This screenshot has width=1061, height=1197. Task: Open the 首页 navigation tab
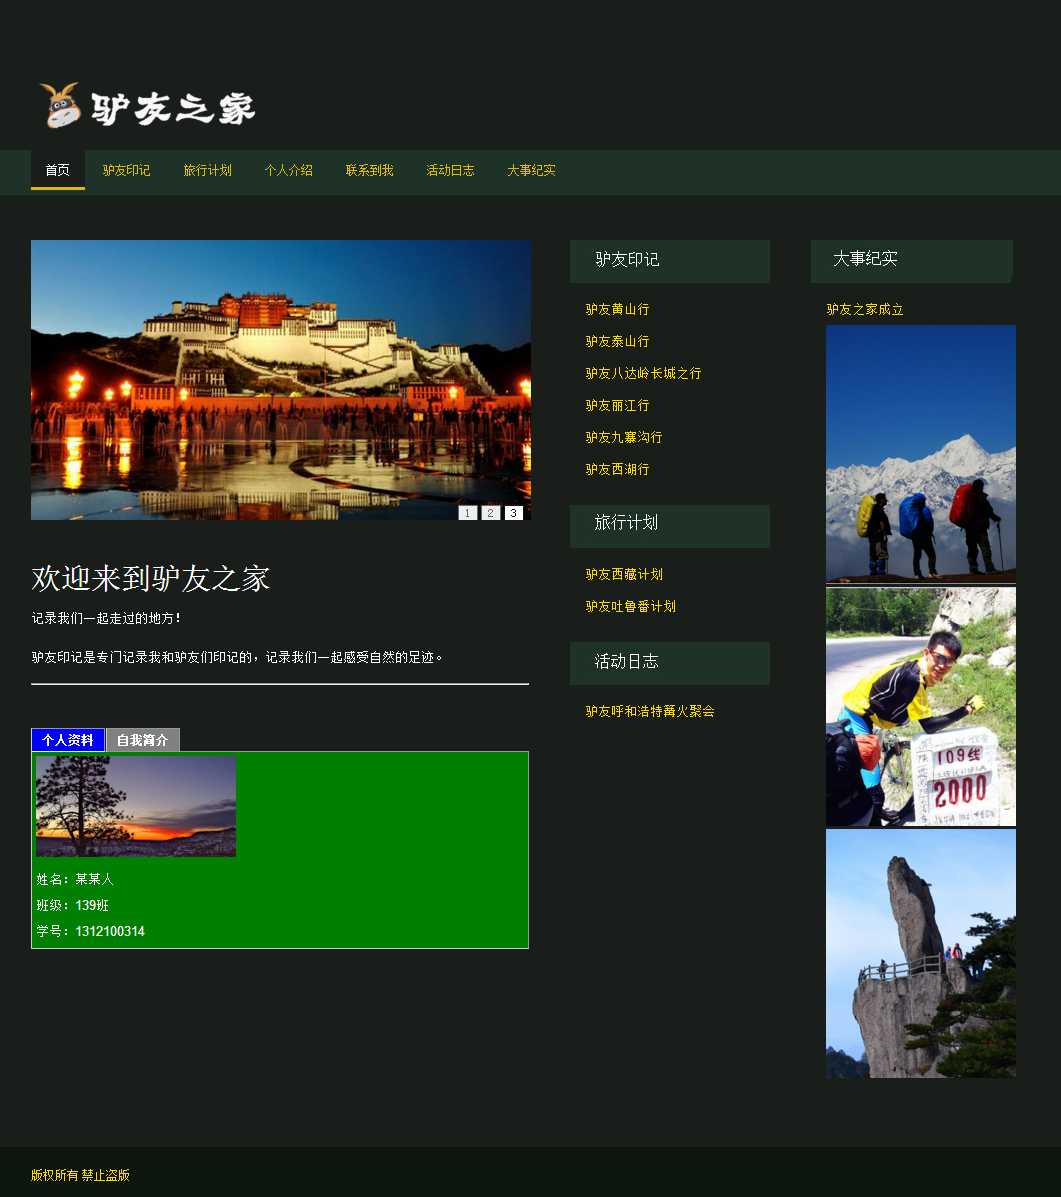[58, 170]
